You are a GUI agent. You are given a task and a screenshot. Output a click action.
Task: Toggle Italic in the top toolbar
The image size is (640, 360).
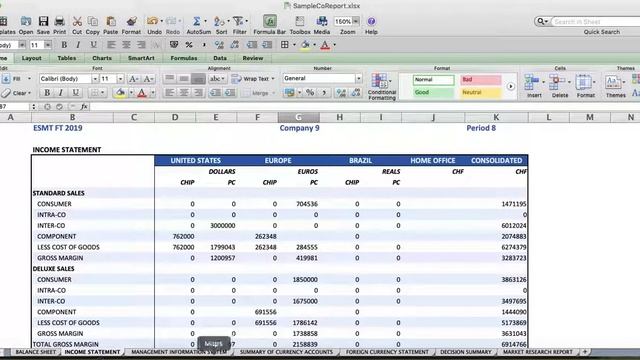tap(78, 45)
